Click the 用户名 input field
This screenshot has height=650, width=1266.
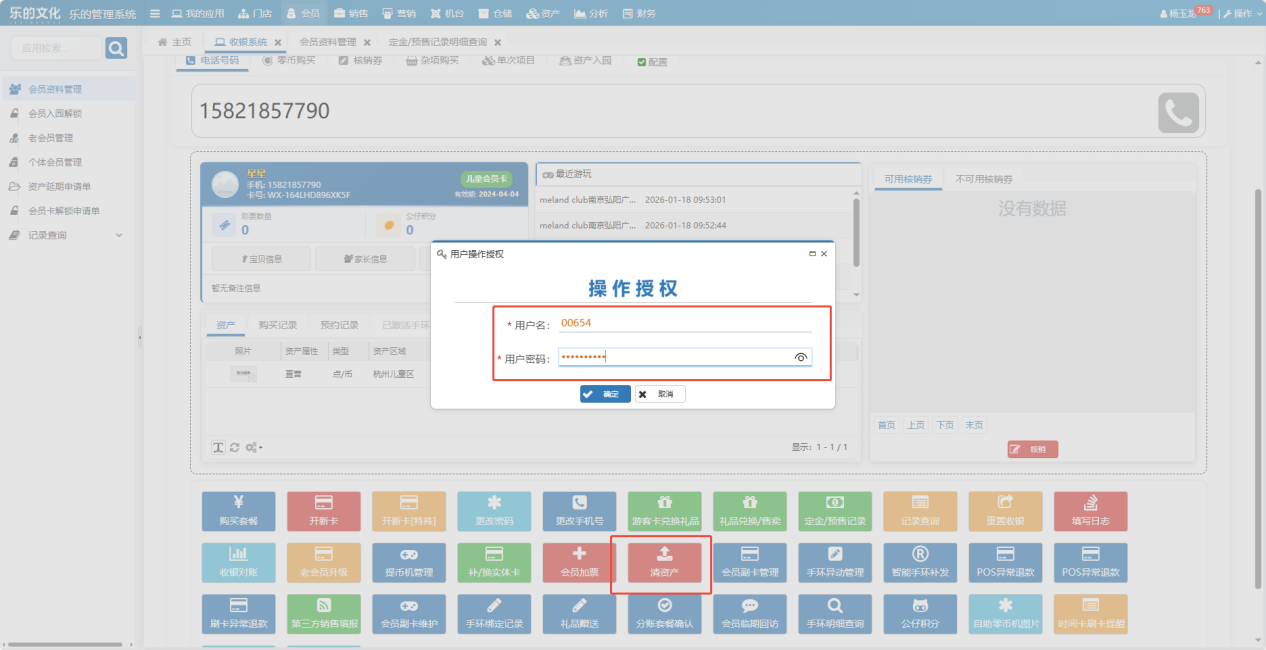(x=684, y=324)
